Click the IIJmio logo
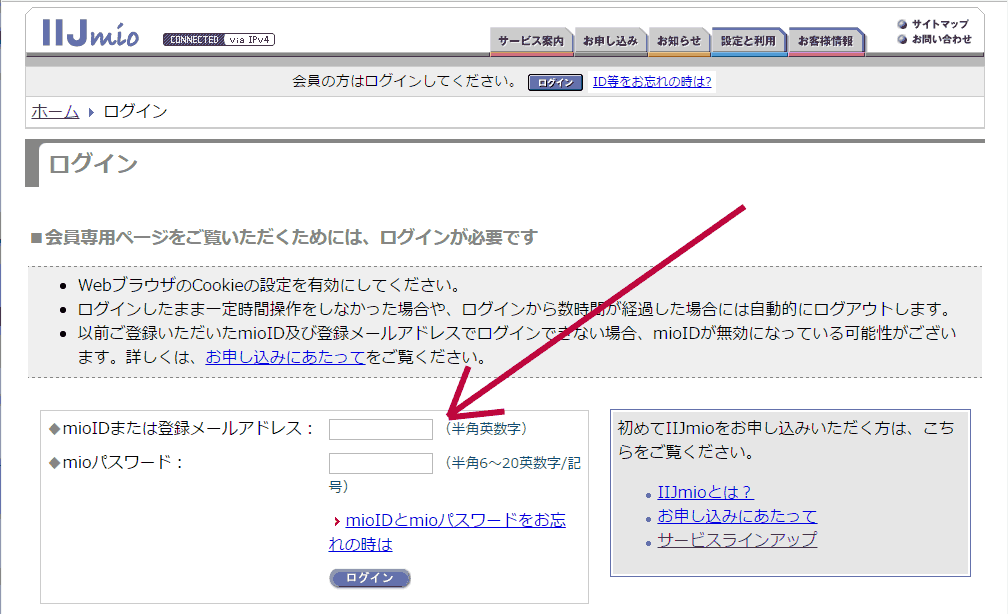Image resolution: width=1008 pixels, height=614 pixels. [90, 33]
